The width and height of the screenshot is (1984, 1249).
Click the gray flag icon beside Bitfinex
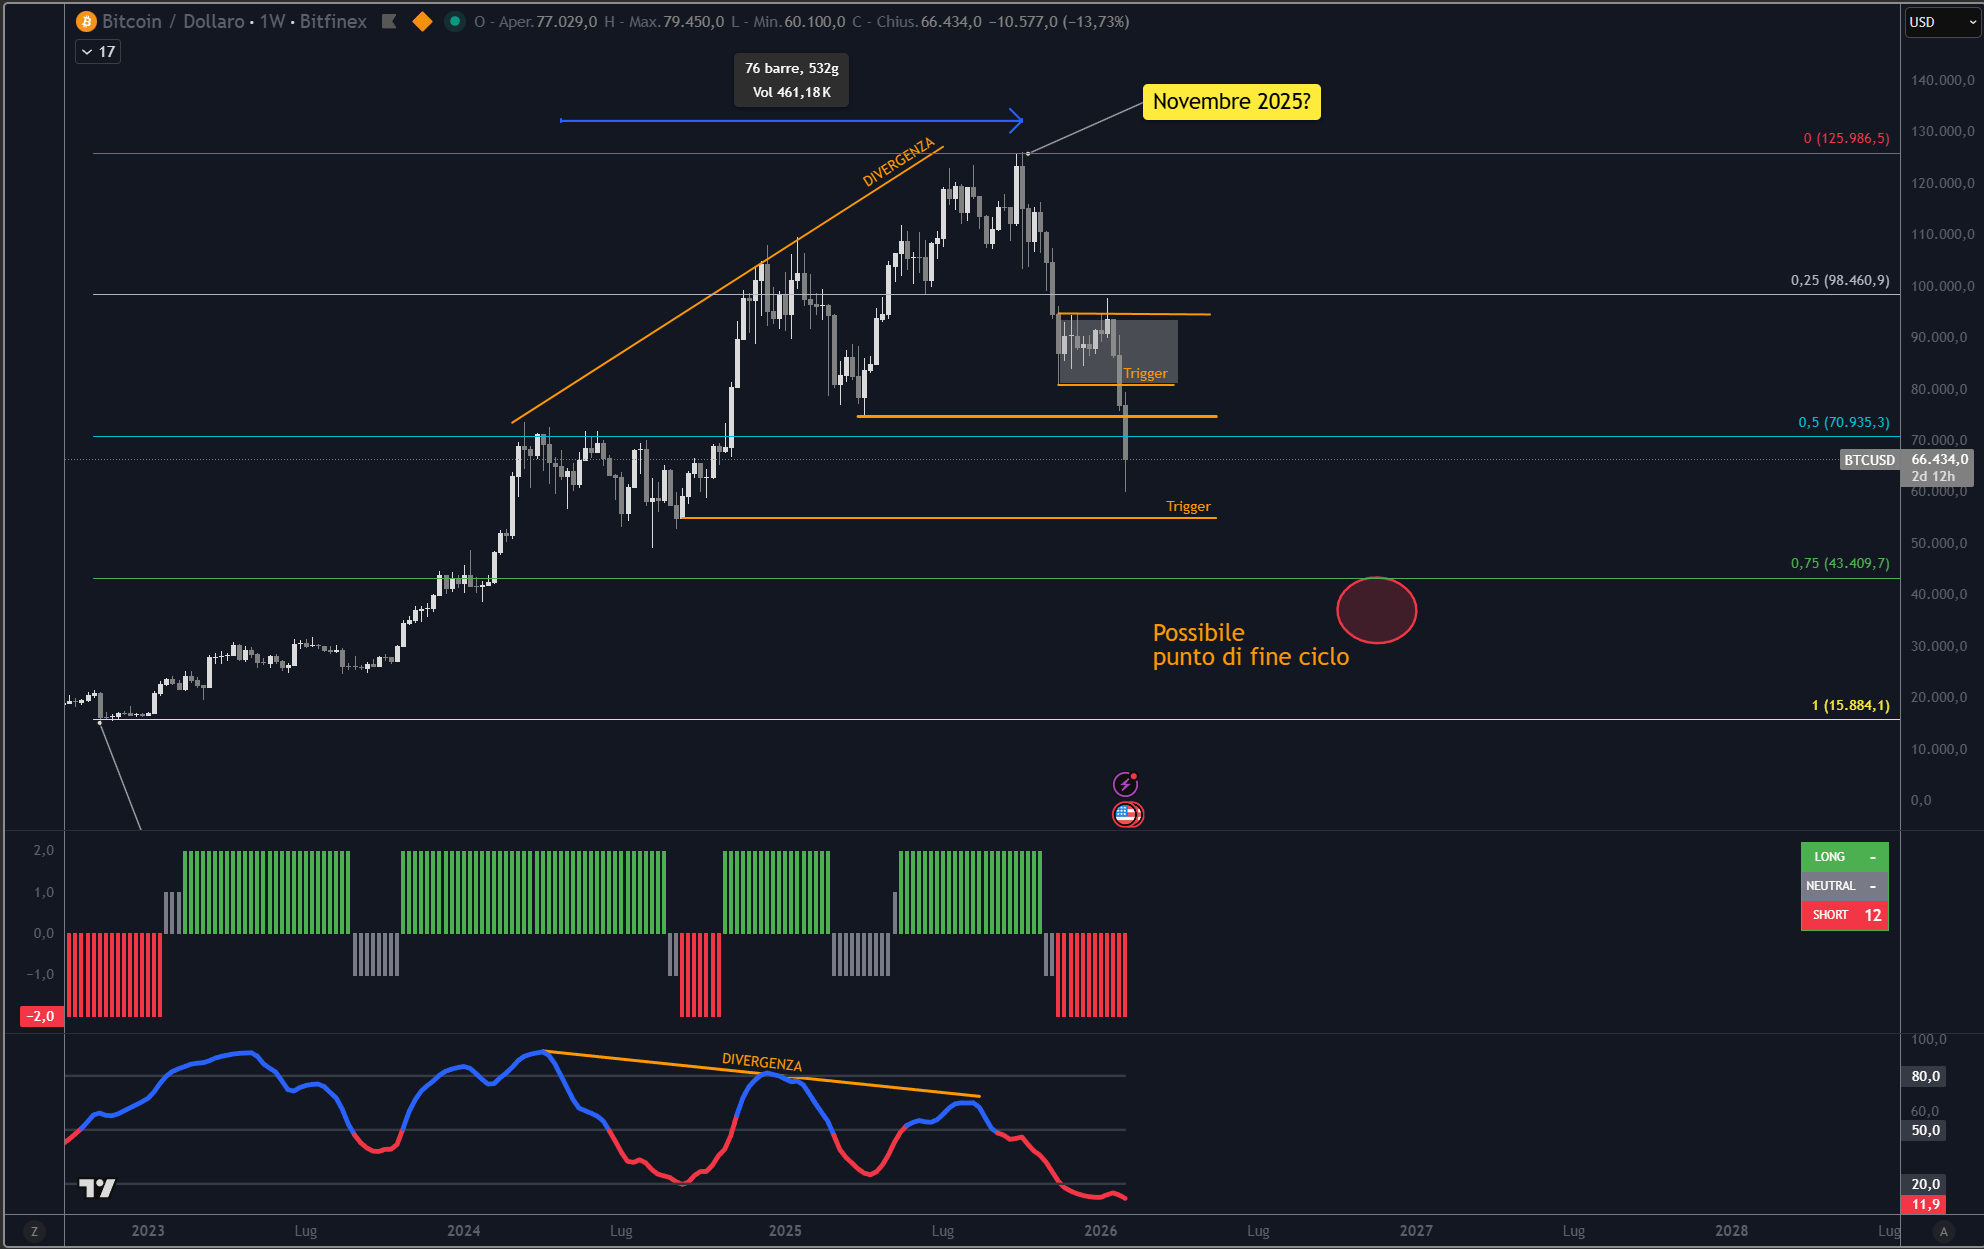tap(390, 22)
